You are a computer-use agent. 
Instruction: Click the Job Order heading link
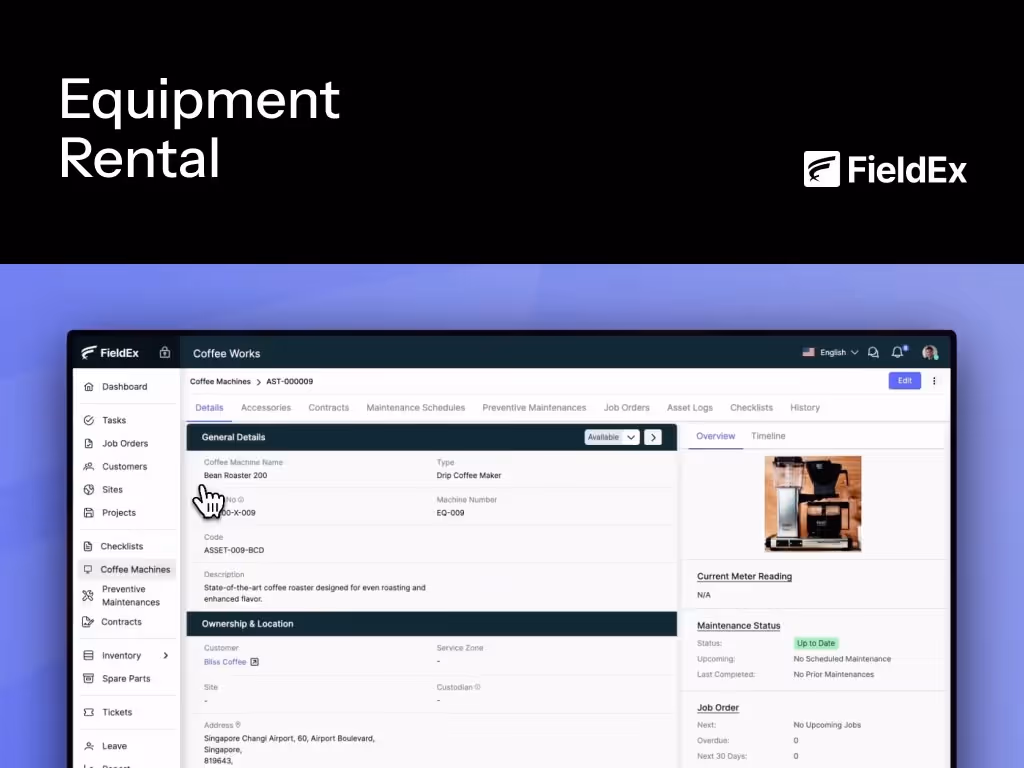(718, 708)
